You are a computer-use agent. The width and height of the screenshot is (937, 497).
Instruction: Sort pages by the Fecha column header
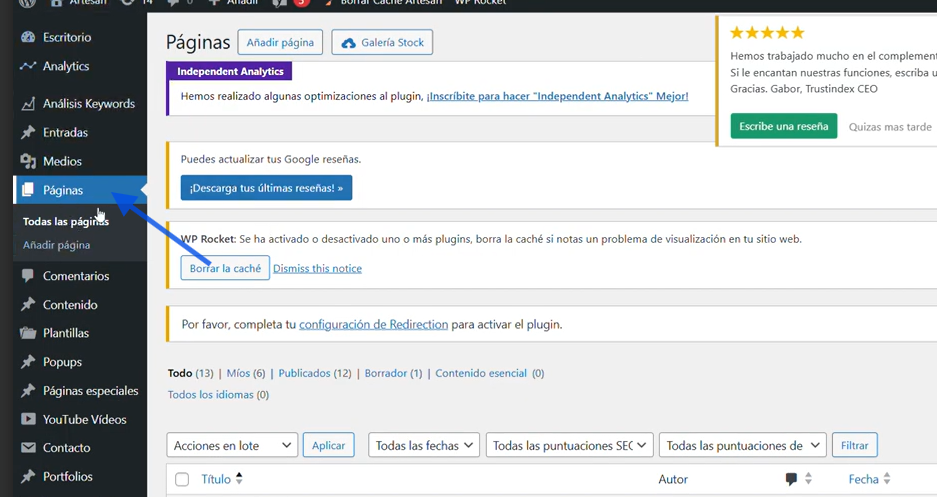864,479
